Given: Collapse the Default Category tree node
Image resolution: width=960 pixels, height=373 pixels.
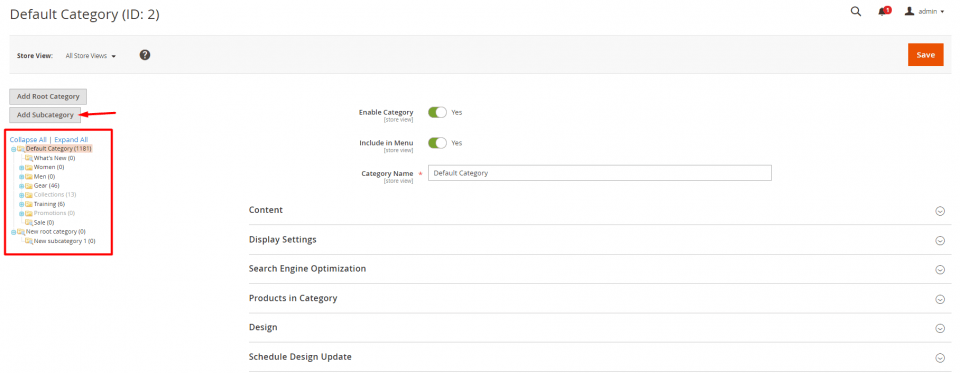Looking at the screenshot, I should 13,149.
